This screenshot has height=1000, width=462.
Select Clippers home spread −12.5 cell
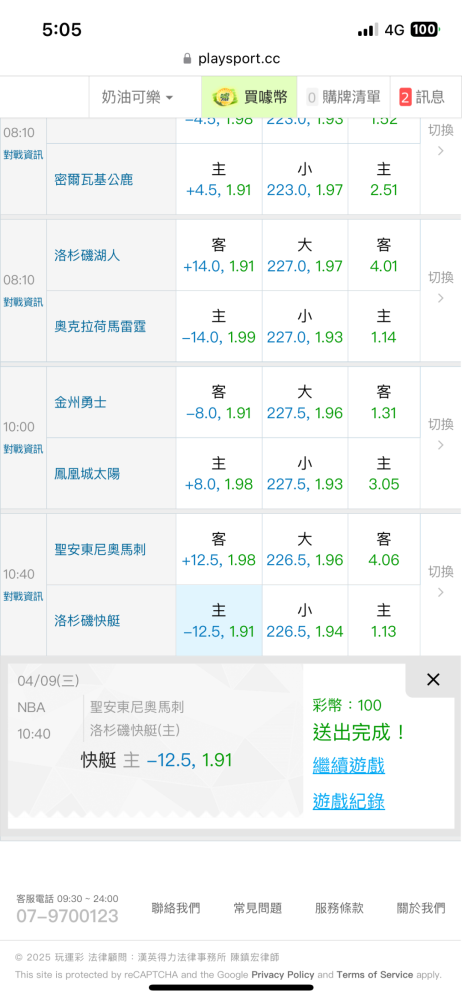219,621
